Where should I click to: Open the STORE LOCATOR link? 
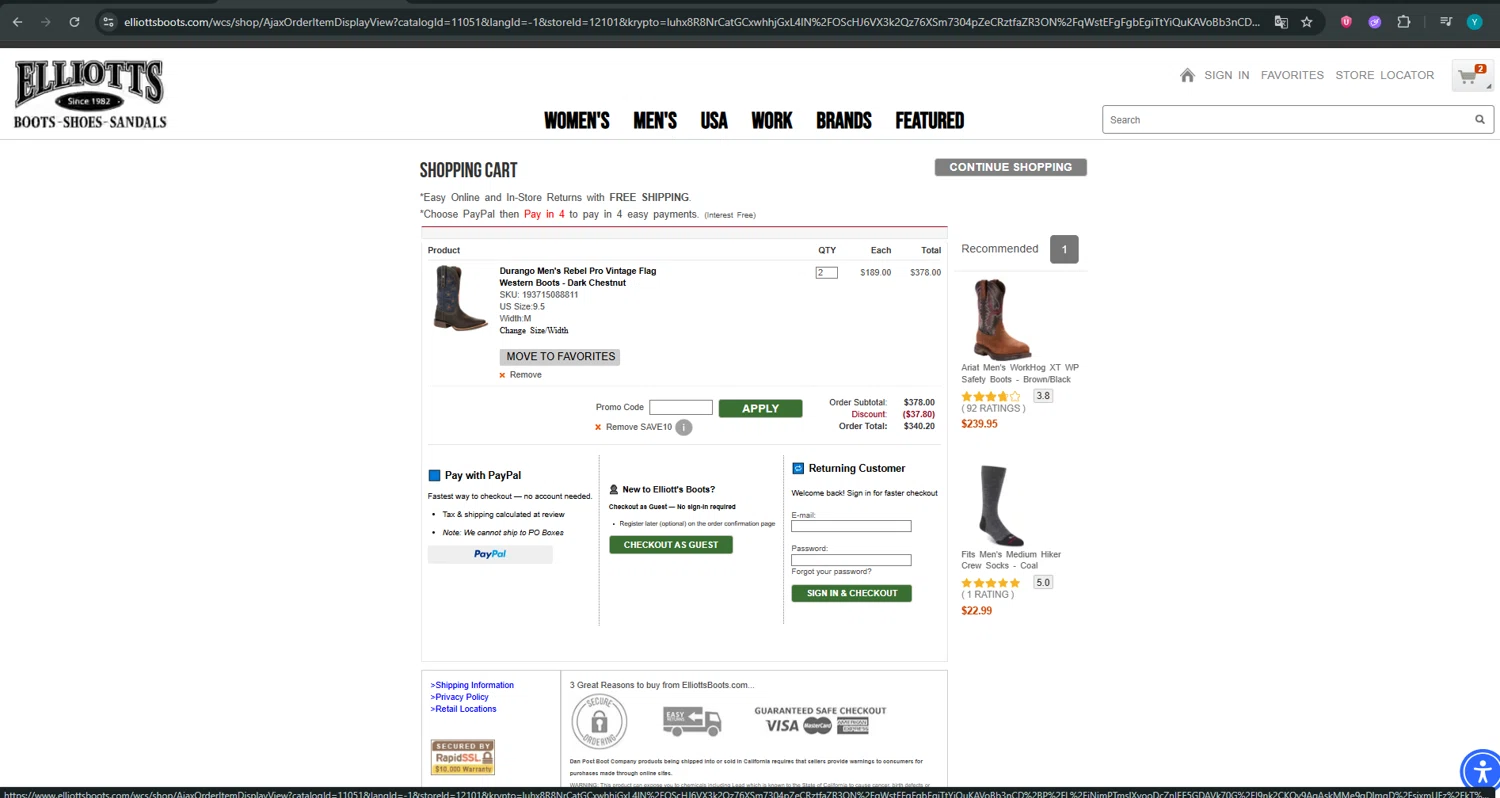coord(1385,75)
